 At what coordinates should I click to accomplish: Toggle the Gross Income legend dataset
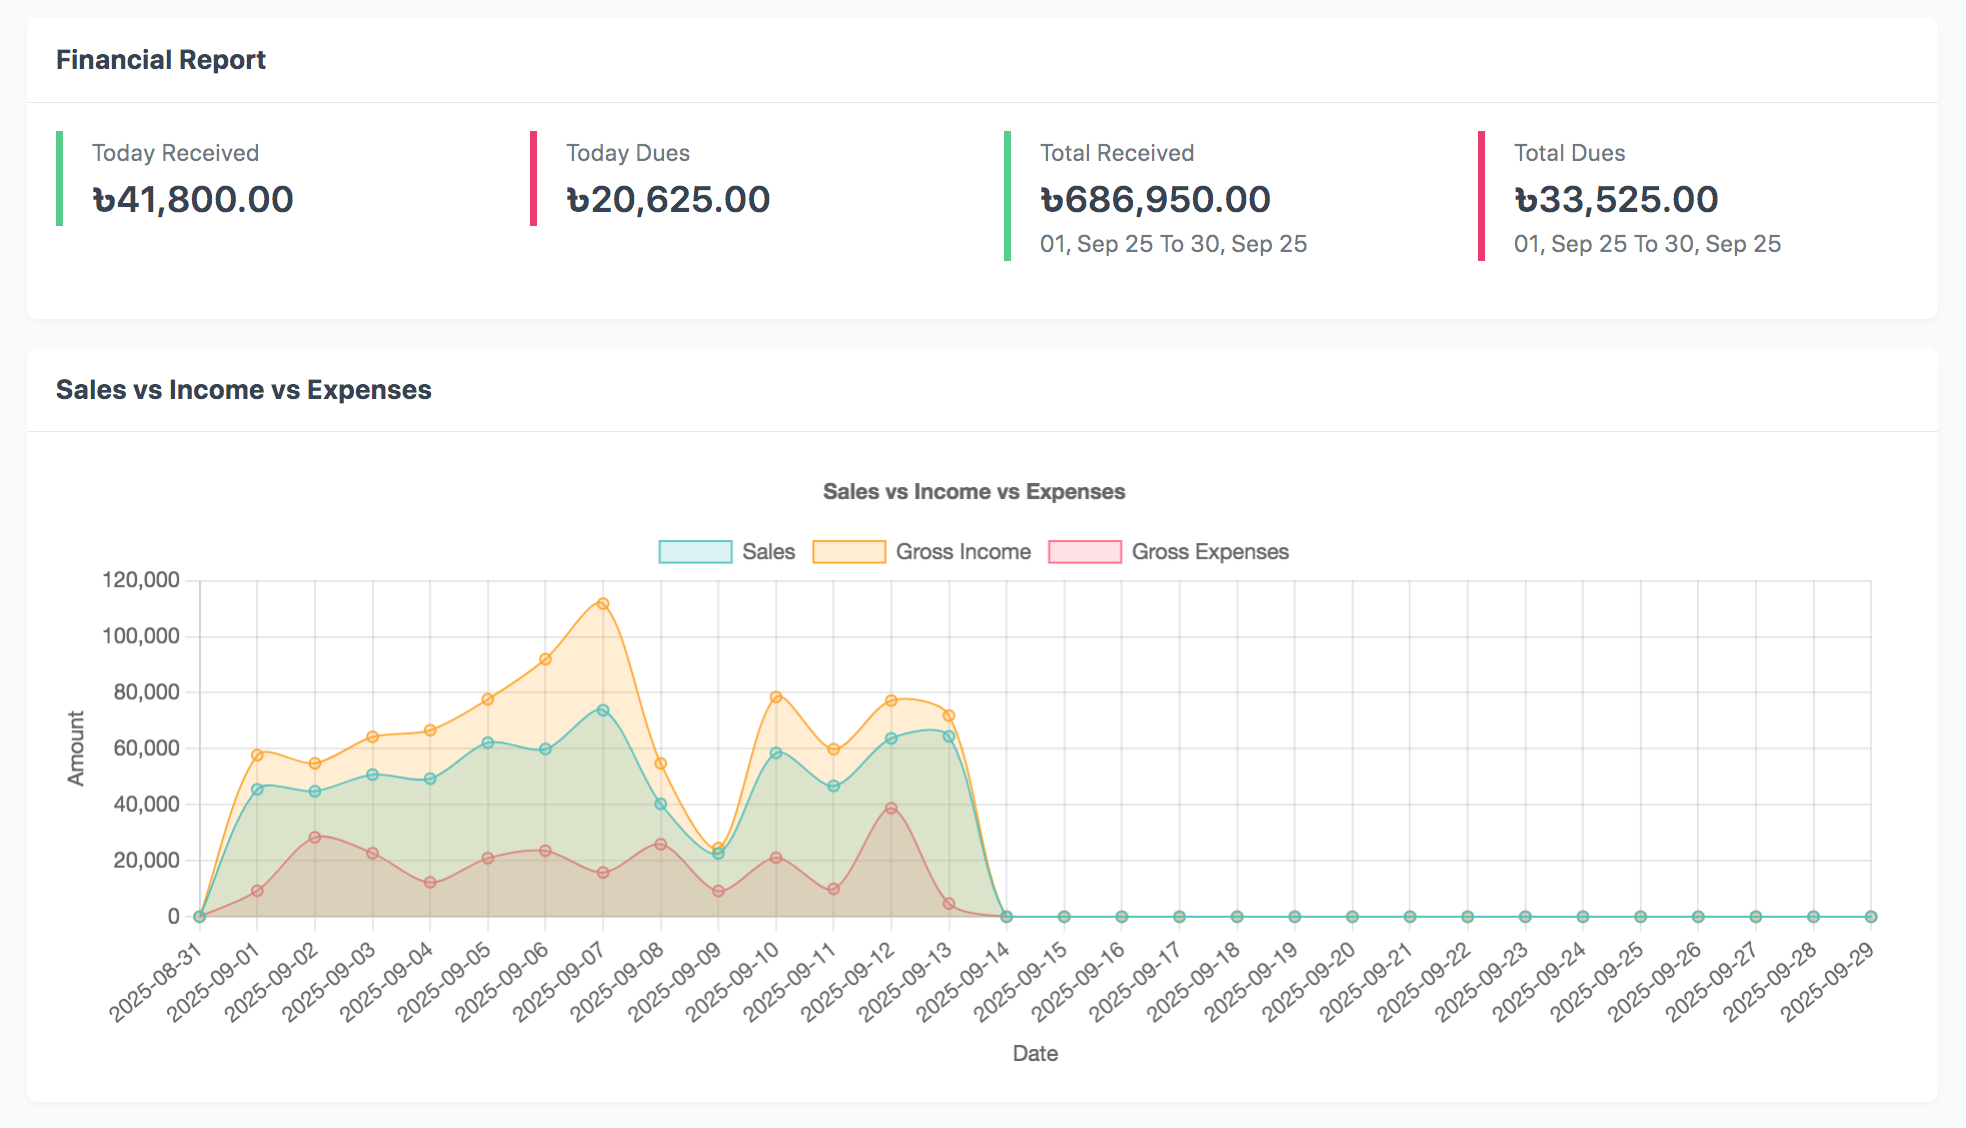tap(962, 552)
